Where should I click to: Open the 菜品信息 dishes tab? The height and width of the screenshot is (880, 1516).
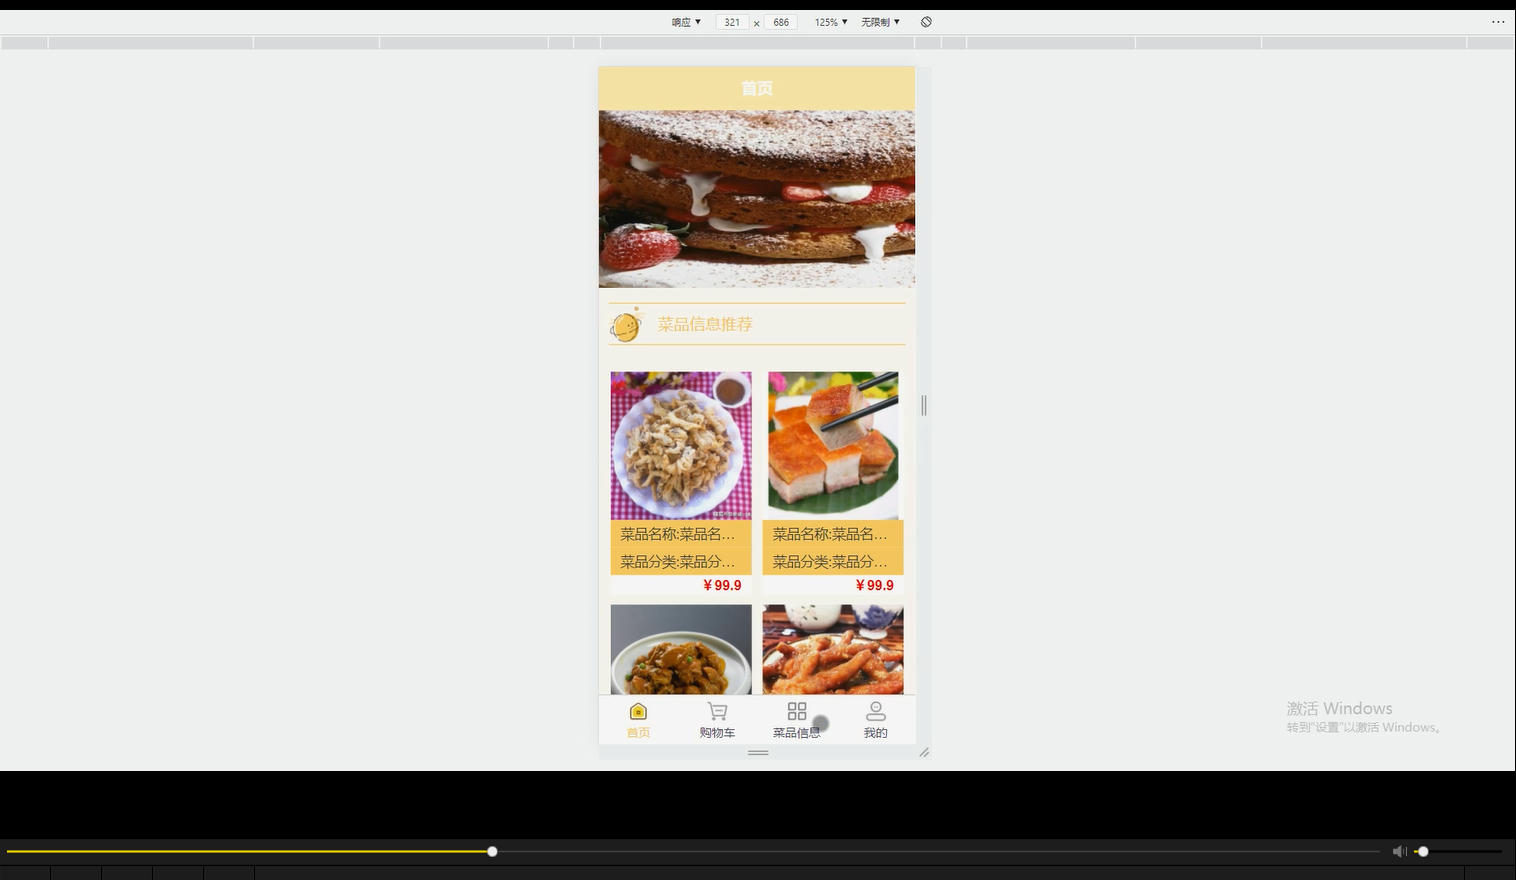[796, 720]
